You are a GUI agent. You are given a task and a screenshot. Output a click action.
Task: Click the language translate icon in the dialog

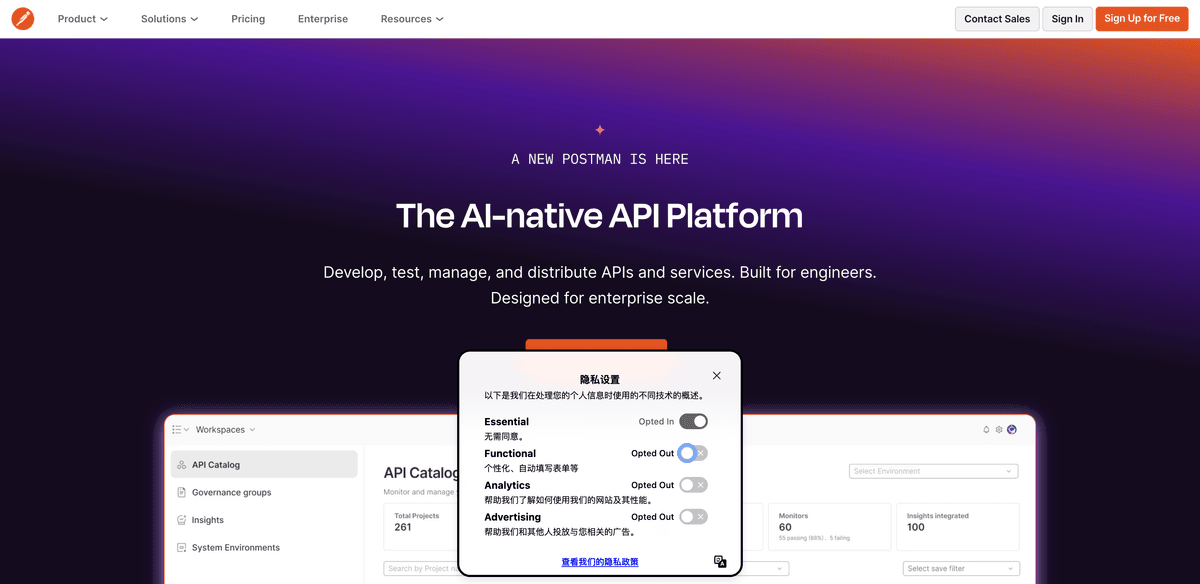click(720, 562)
